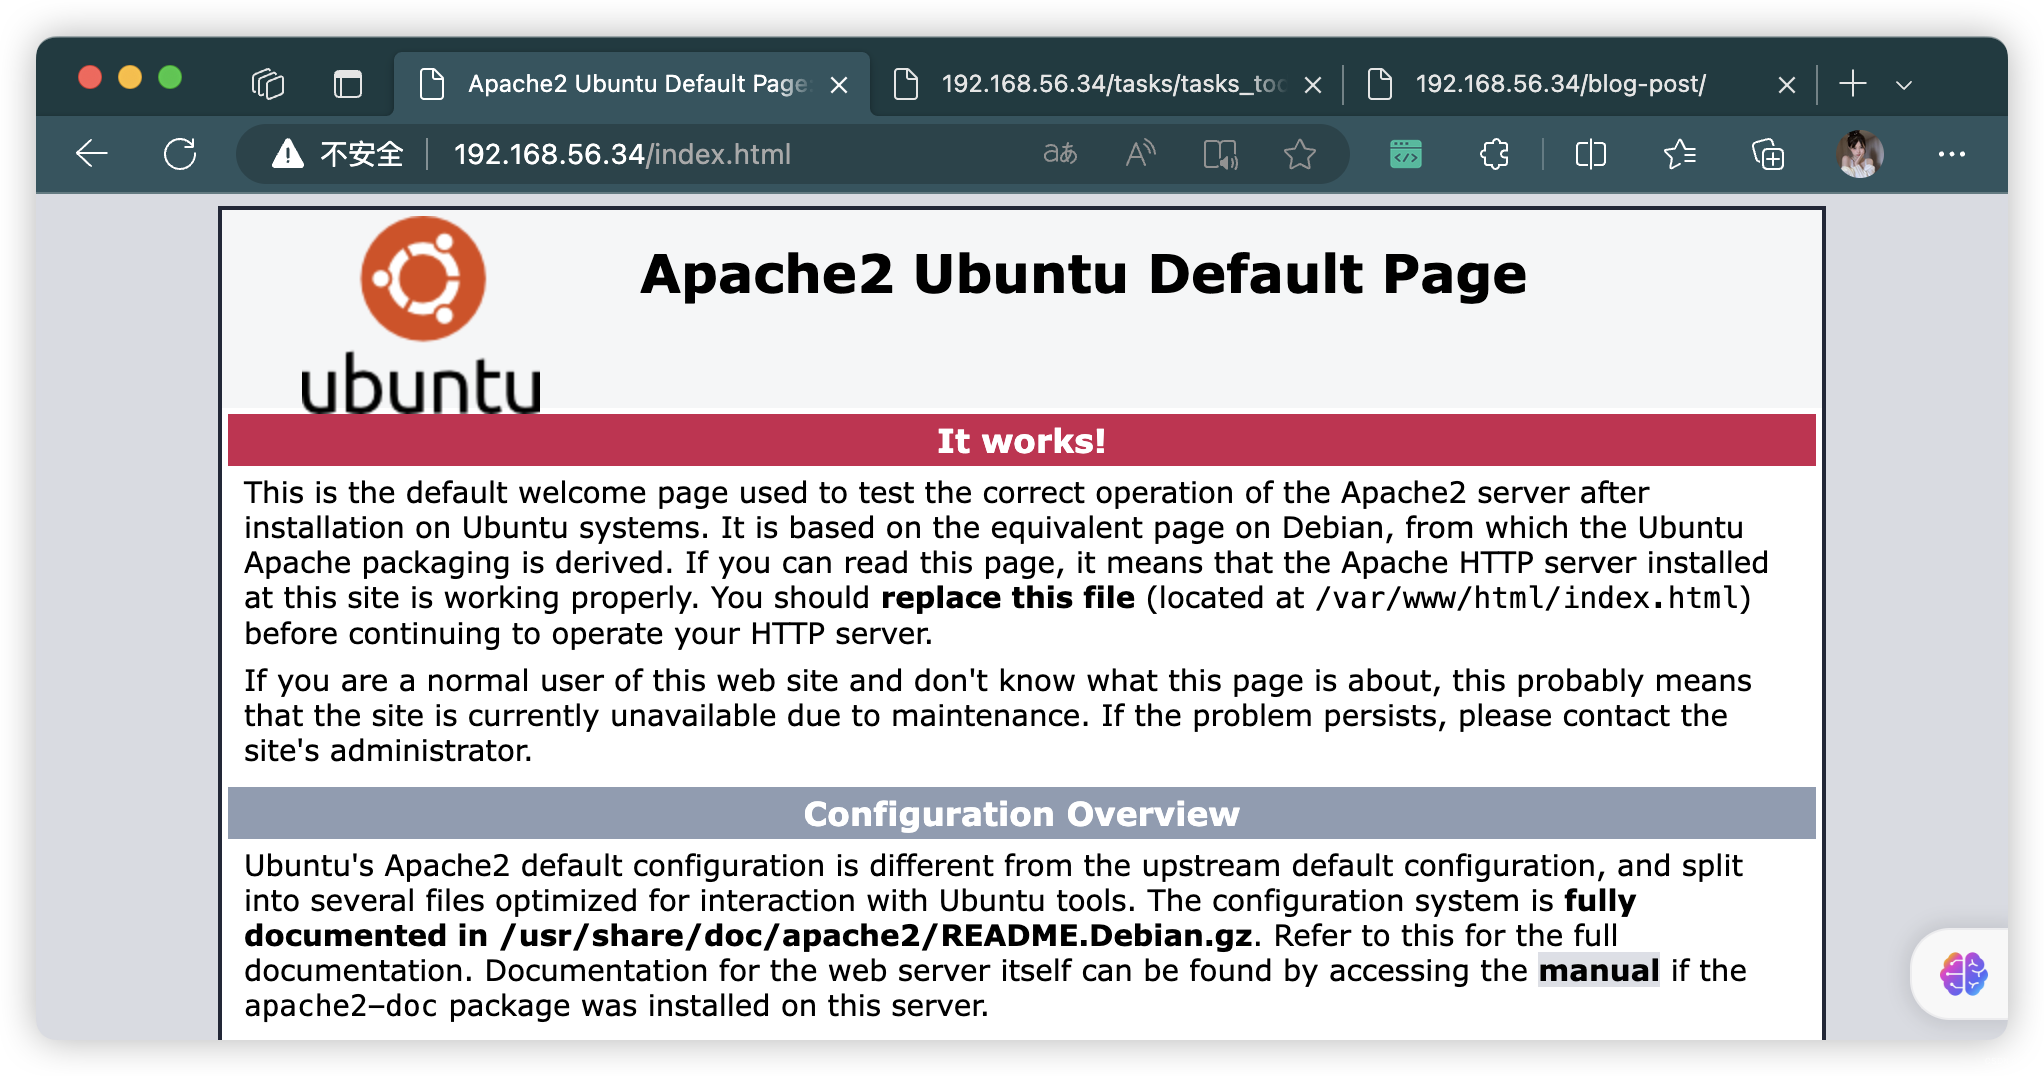Screen dimensions: 2044x1076
Task: Open the Collections panel
Action: pyautogui.click(x=1767, y=154)
